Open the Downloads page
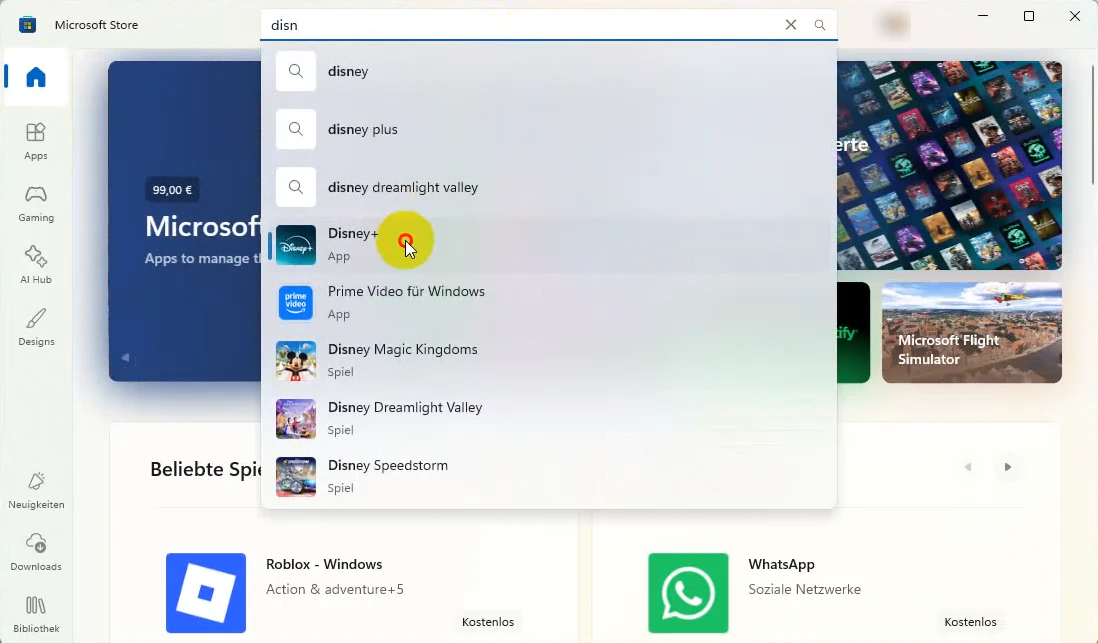 (x=36, y=552)
